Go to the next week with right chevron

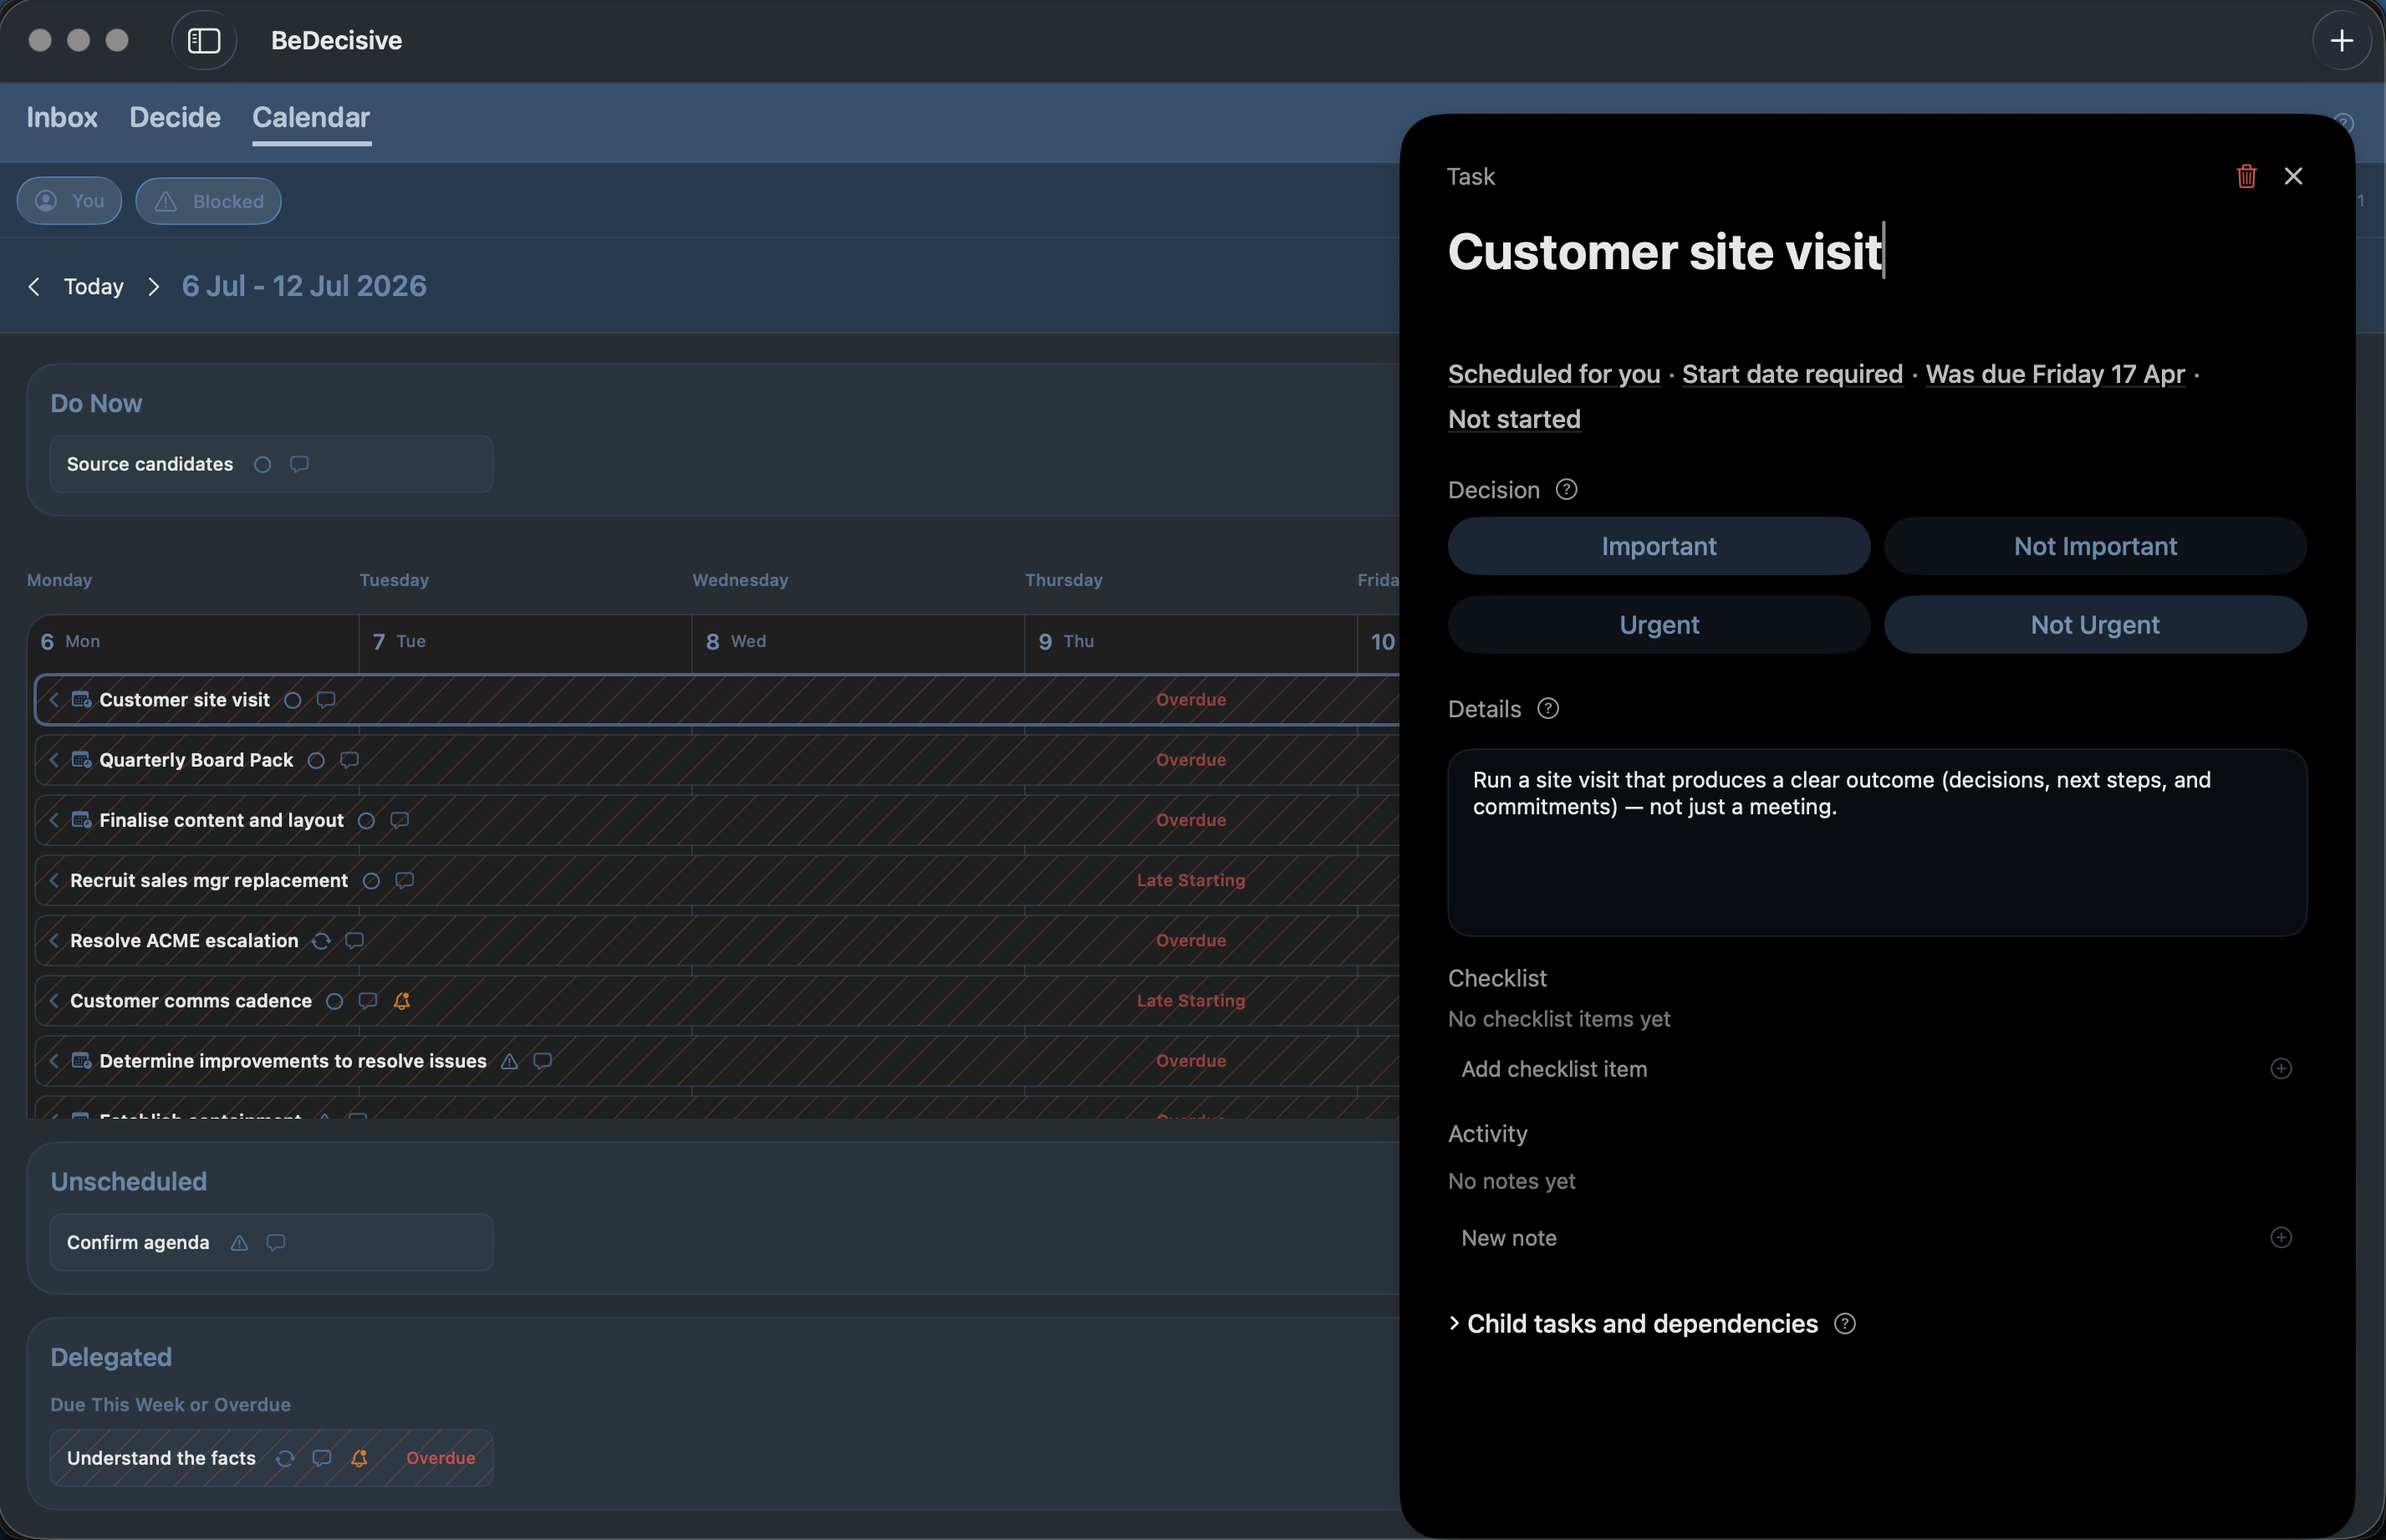click(153, 287)
